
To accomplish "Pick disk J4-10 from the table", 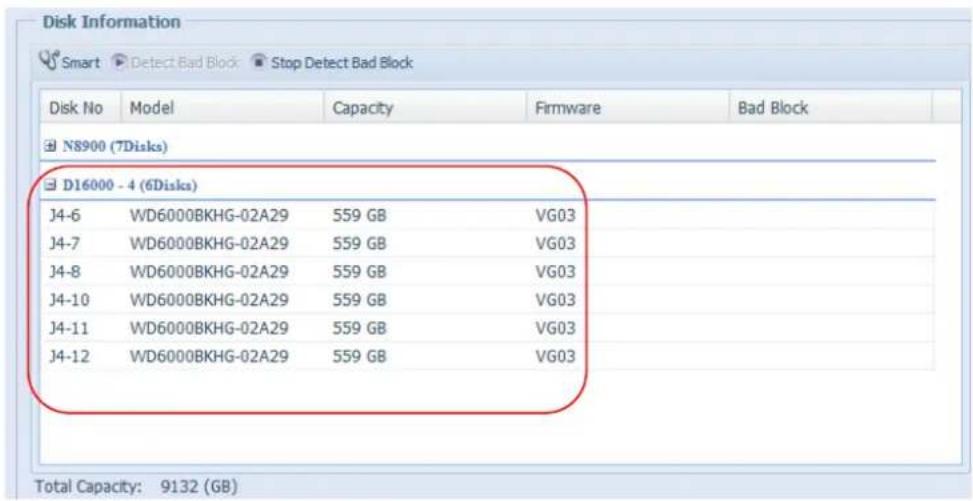I will tap(68, 299).
